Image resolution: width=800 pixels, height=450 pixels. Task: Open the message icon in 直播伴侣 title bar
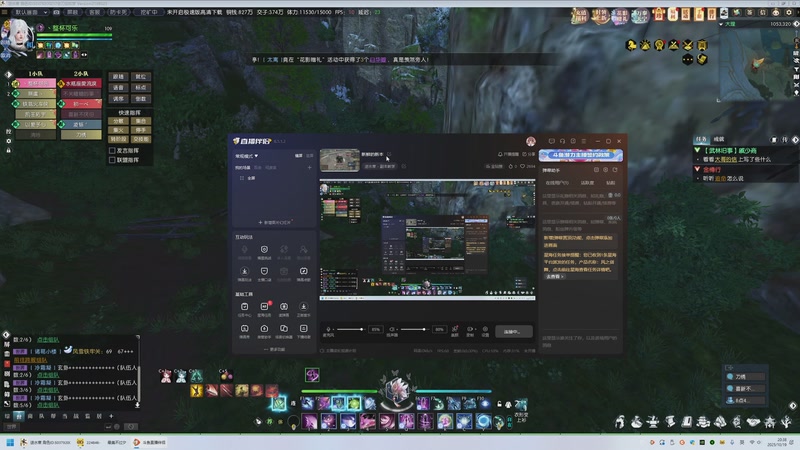[552, 141]
